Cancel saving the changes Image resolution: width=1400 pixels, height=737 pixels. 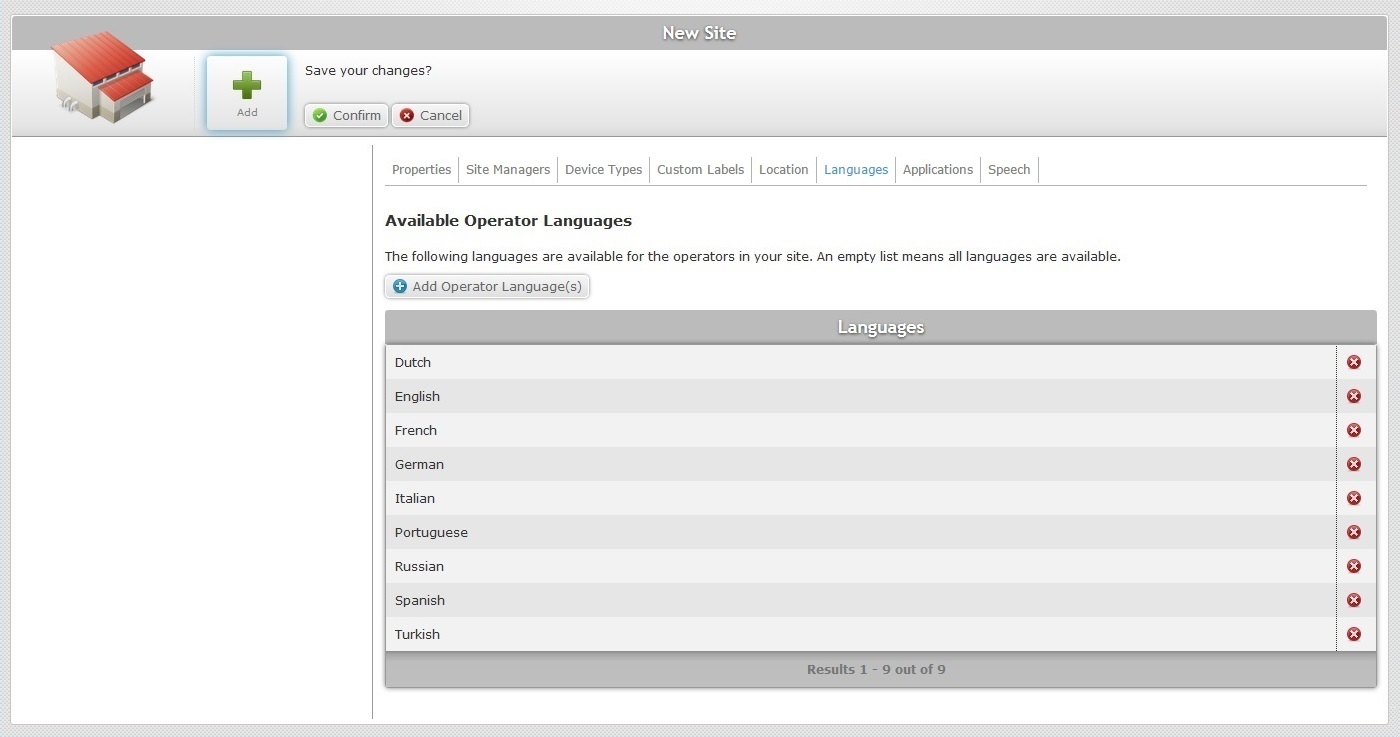[431, 116]
